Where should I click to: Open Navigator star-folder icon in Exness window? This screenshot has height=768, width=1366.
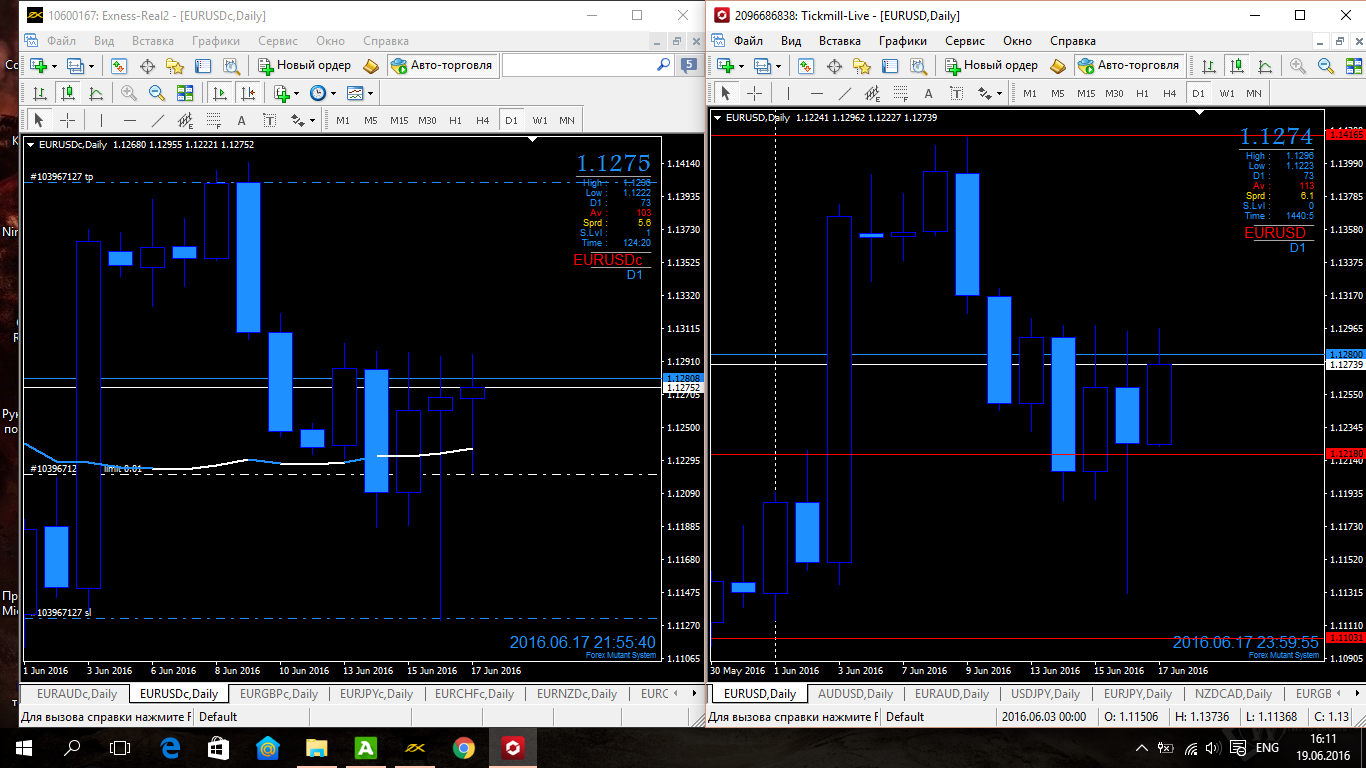(x=175, y=66)
